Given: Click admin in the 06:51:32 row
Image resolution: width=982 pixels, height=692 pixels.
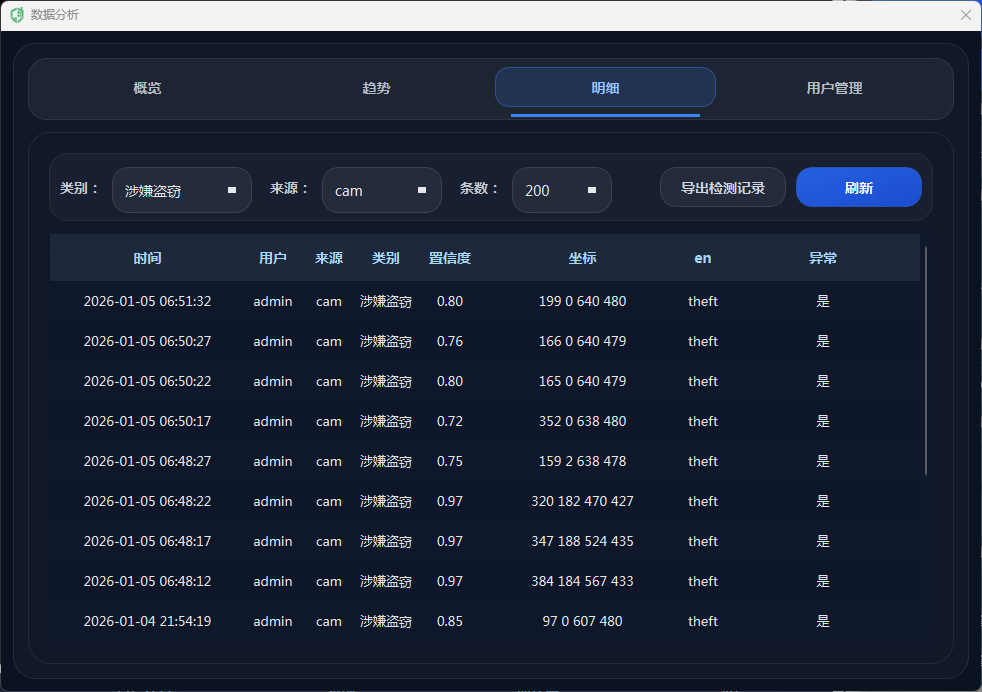Looking at the screenshot, I should pos(272,301).
